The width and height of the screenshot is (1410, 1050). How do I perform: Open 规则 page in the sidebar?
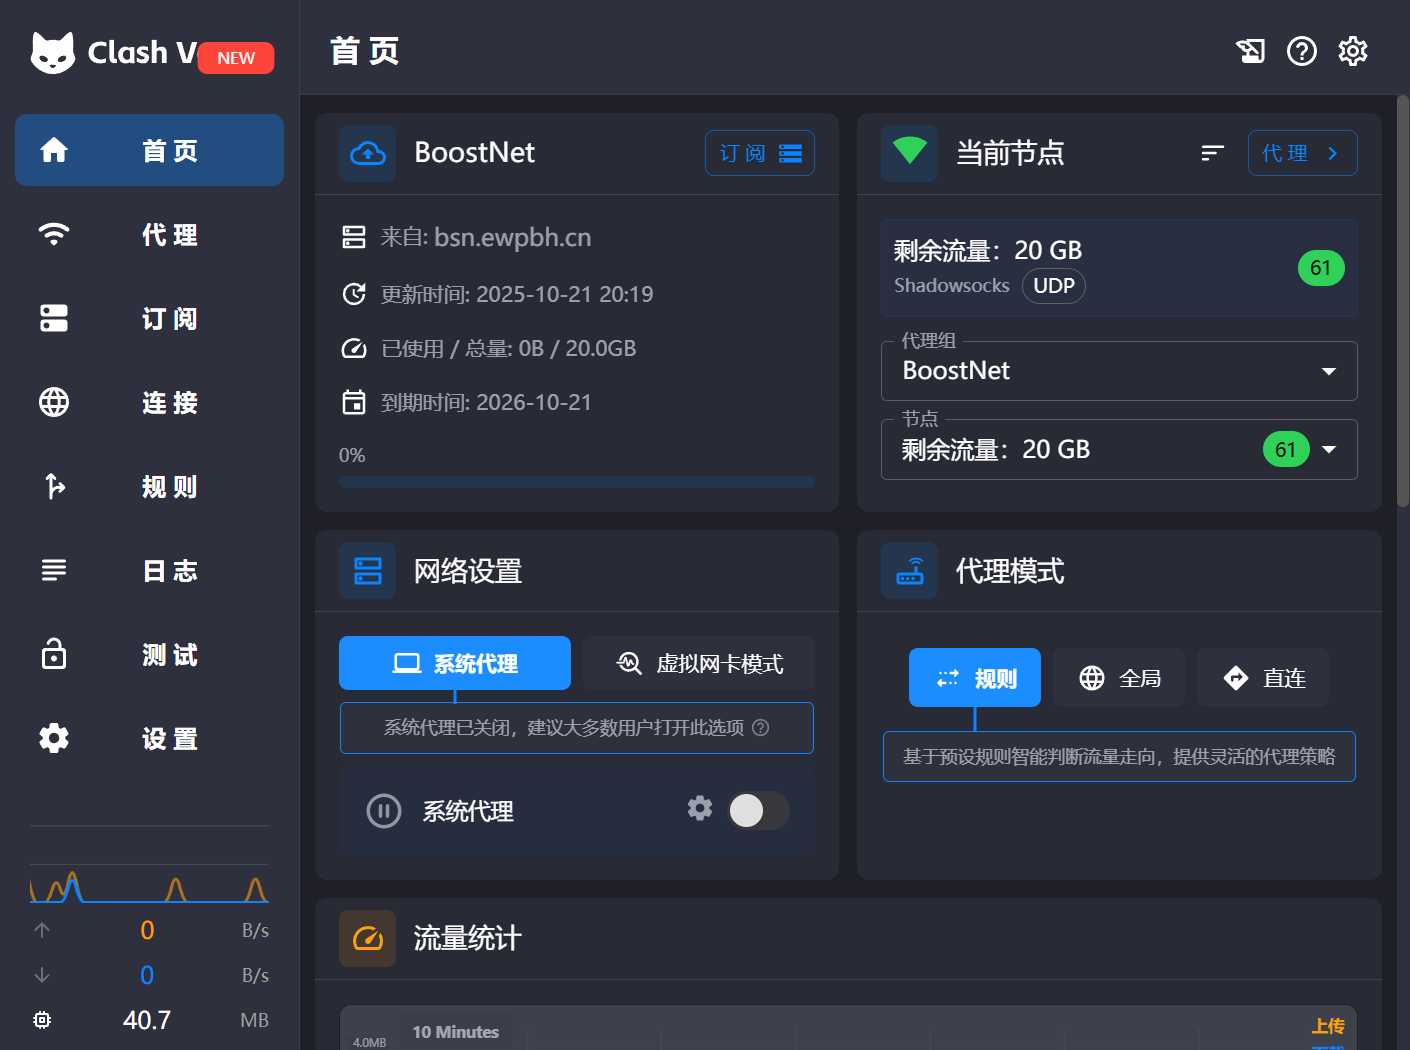(149, 486)
